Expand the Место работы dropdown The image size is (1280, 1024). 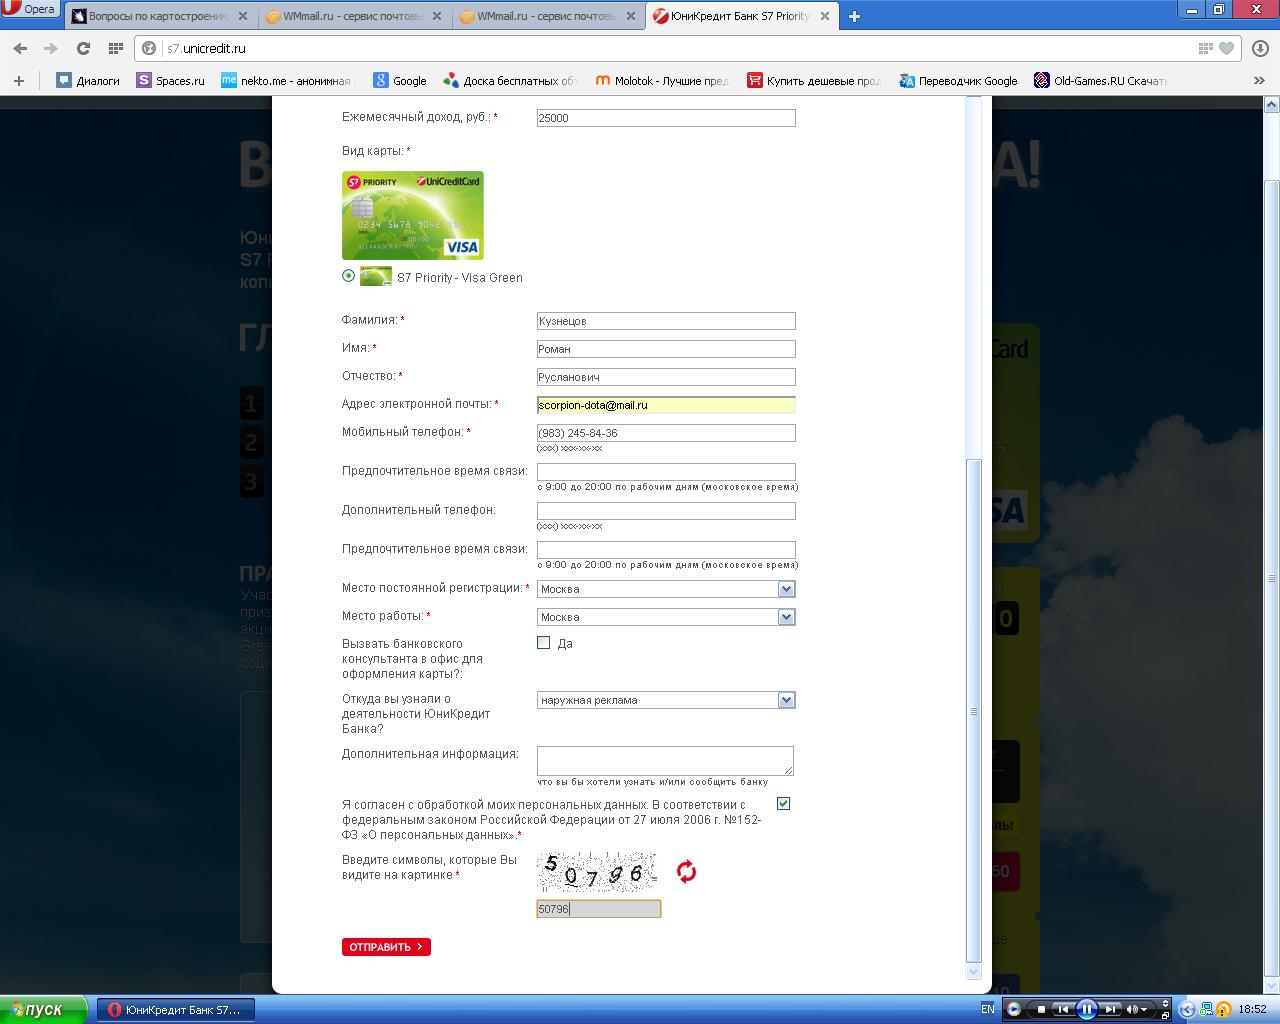coord(666,617)
